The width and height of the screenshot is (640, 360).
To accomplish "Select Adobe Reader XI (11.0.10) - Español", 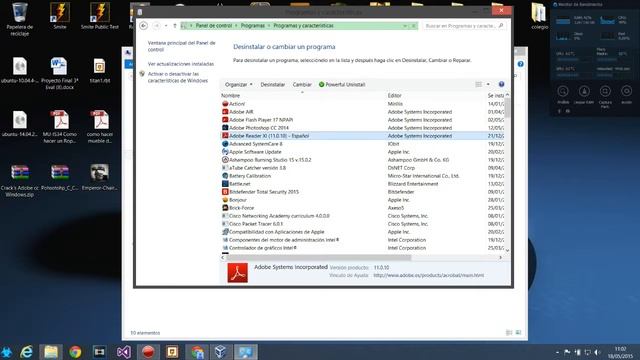I will pyautogui.click(x=363, y=136).
